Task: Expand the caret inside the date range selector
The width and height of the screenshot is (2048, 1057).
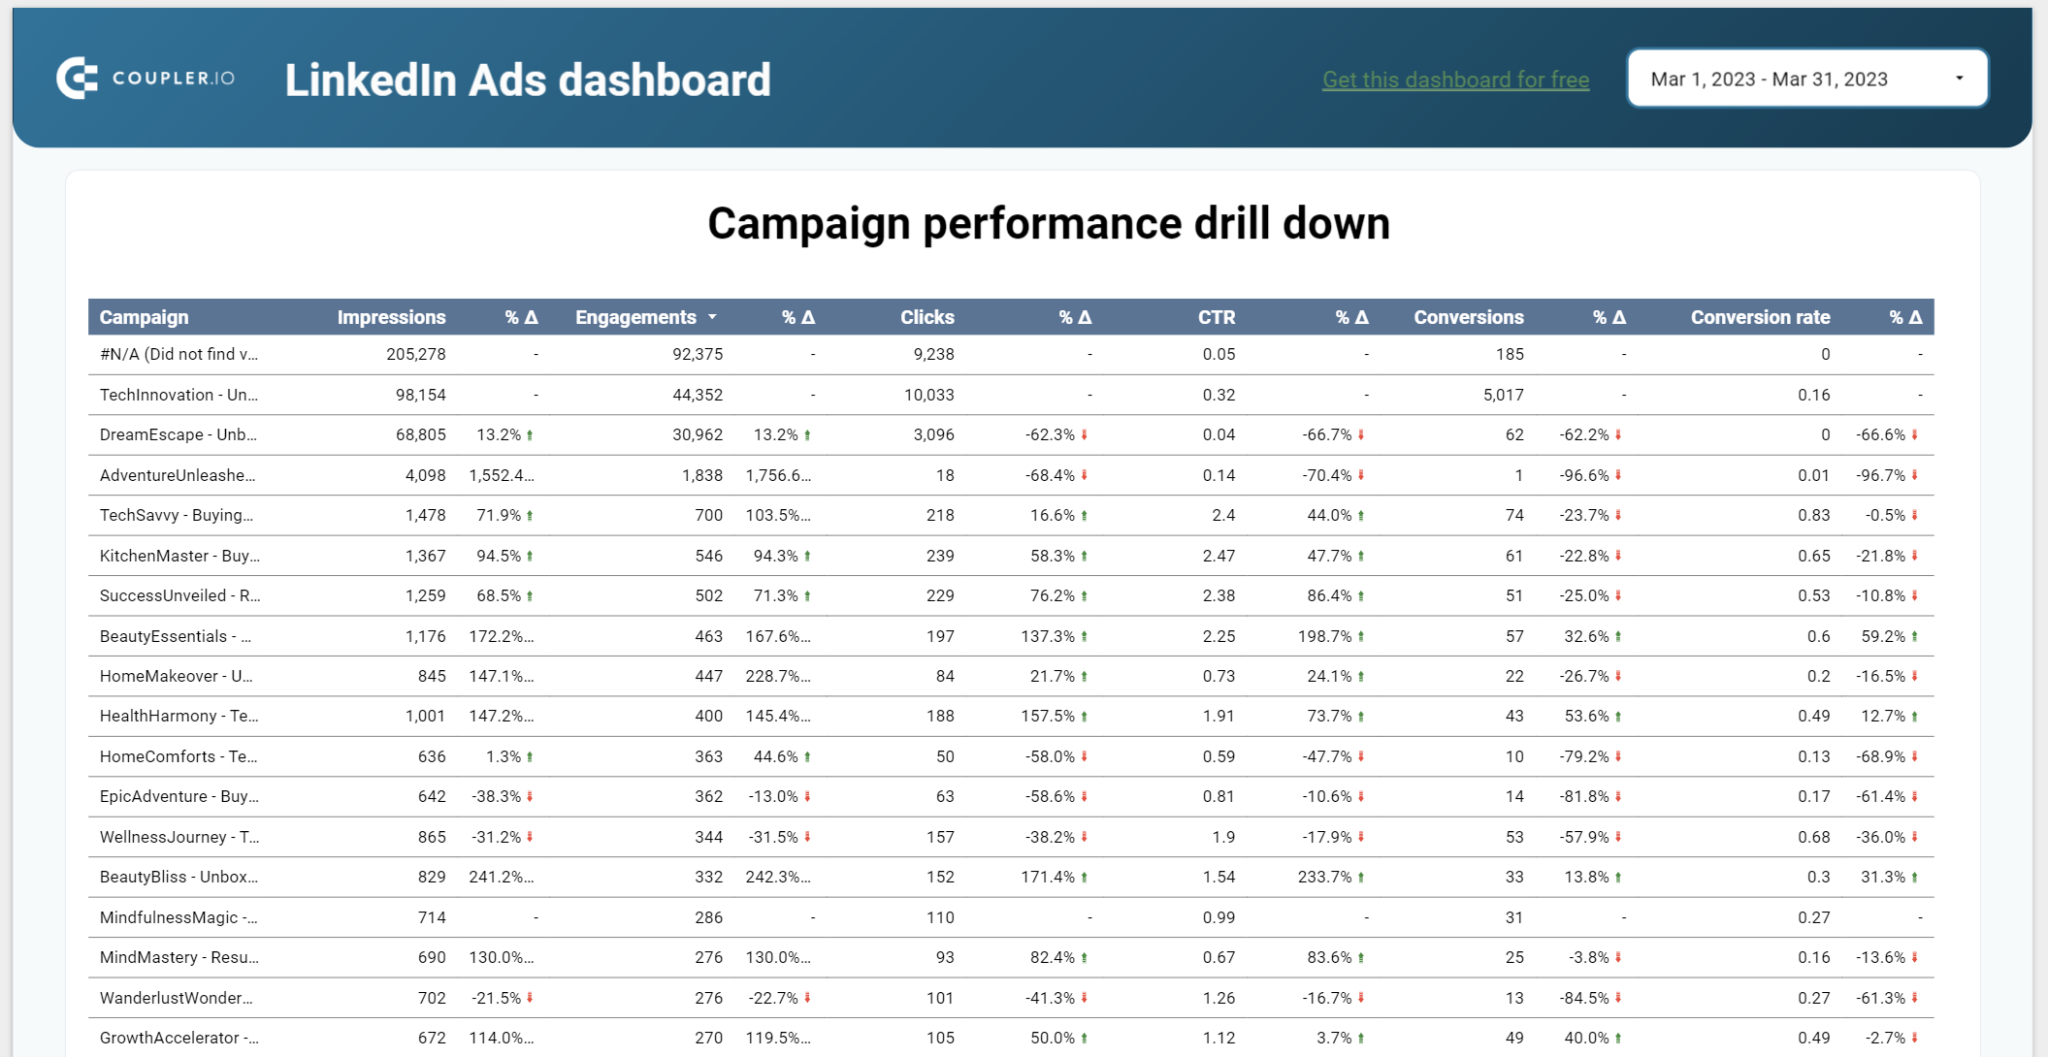Action: coord(1959,77)
